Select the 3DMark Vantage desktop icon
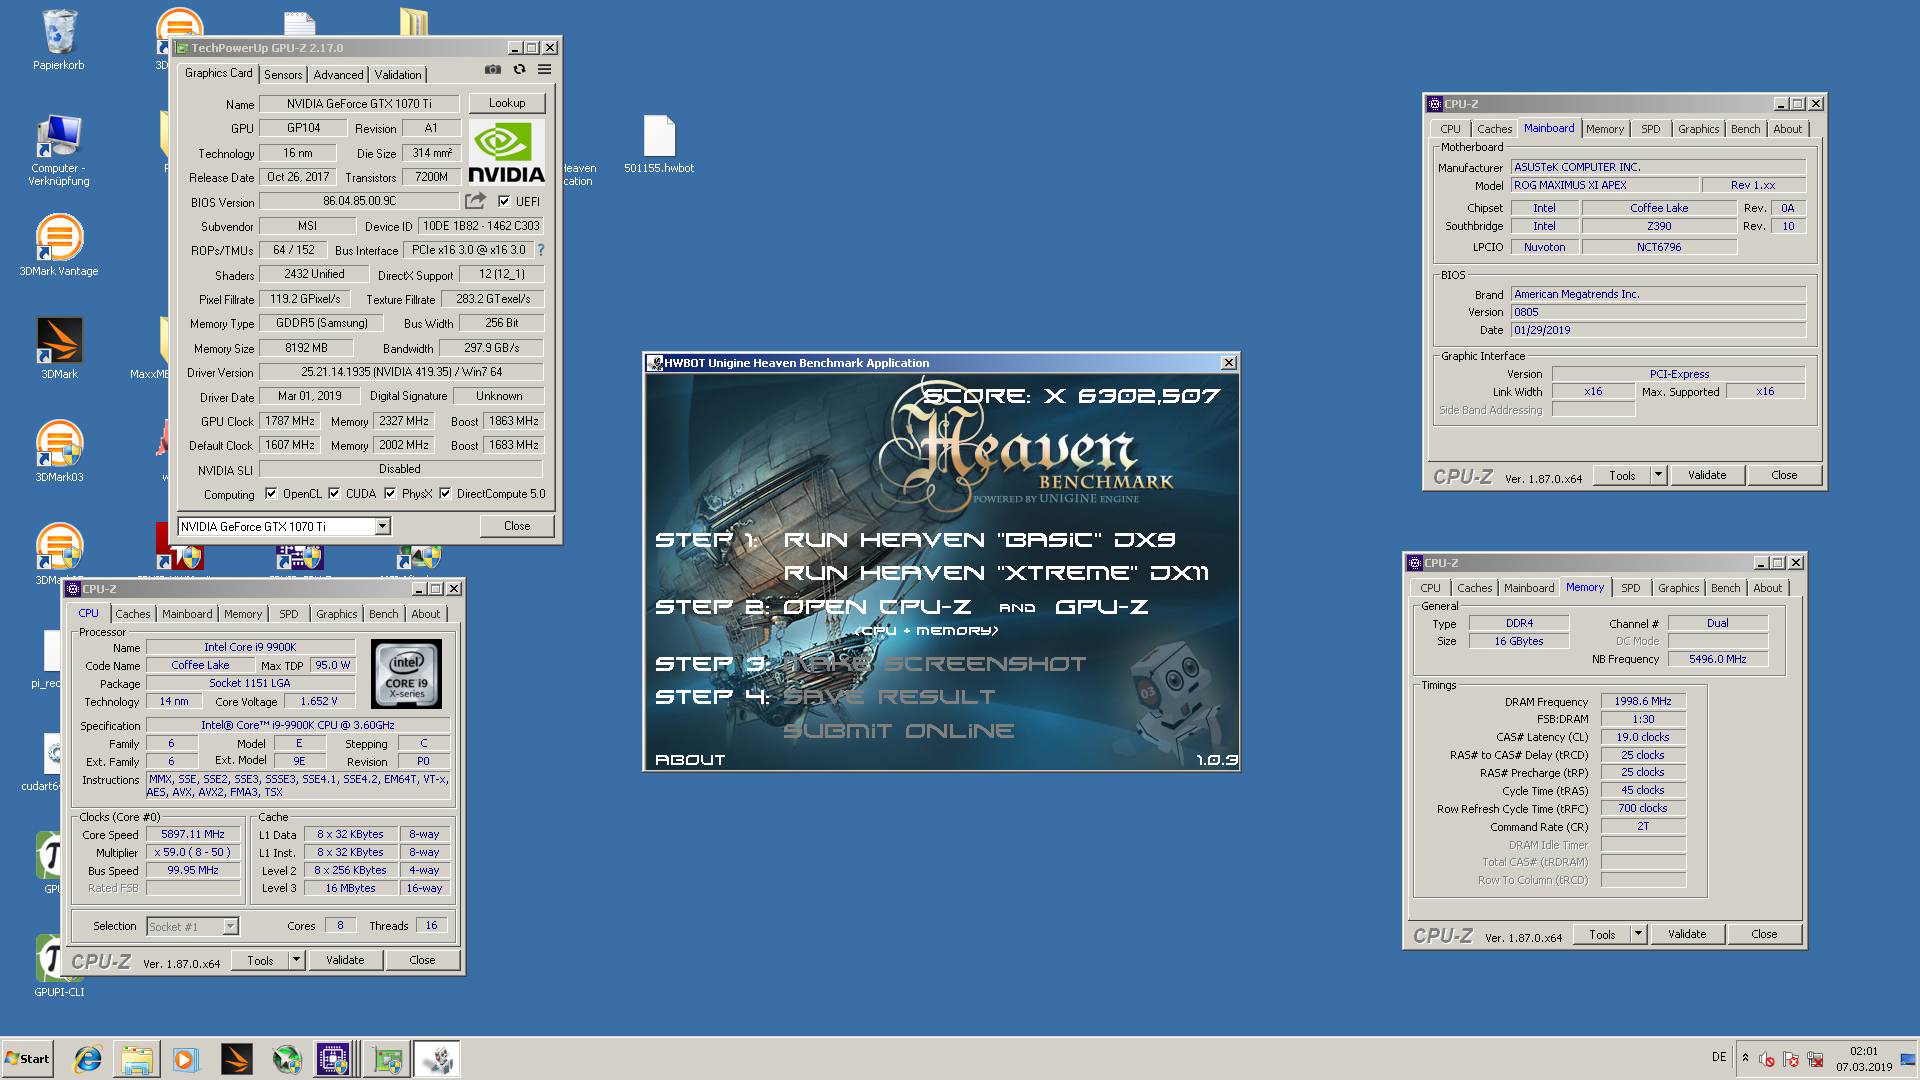Screen dimensions: 1920x1080 click(59, 245)
